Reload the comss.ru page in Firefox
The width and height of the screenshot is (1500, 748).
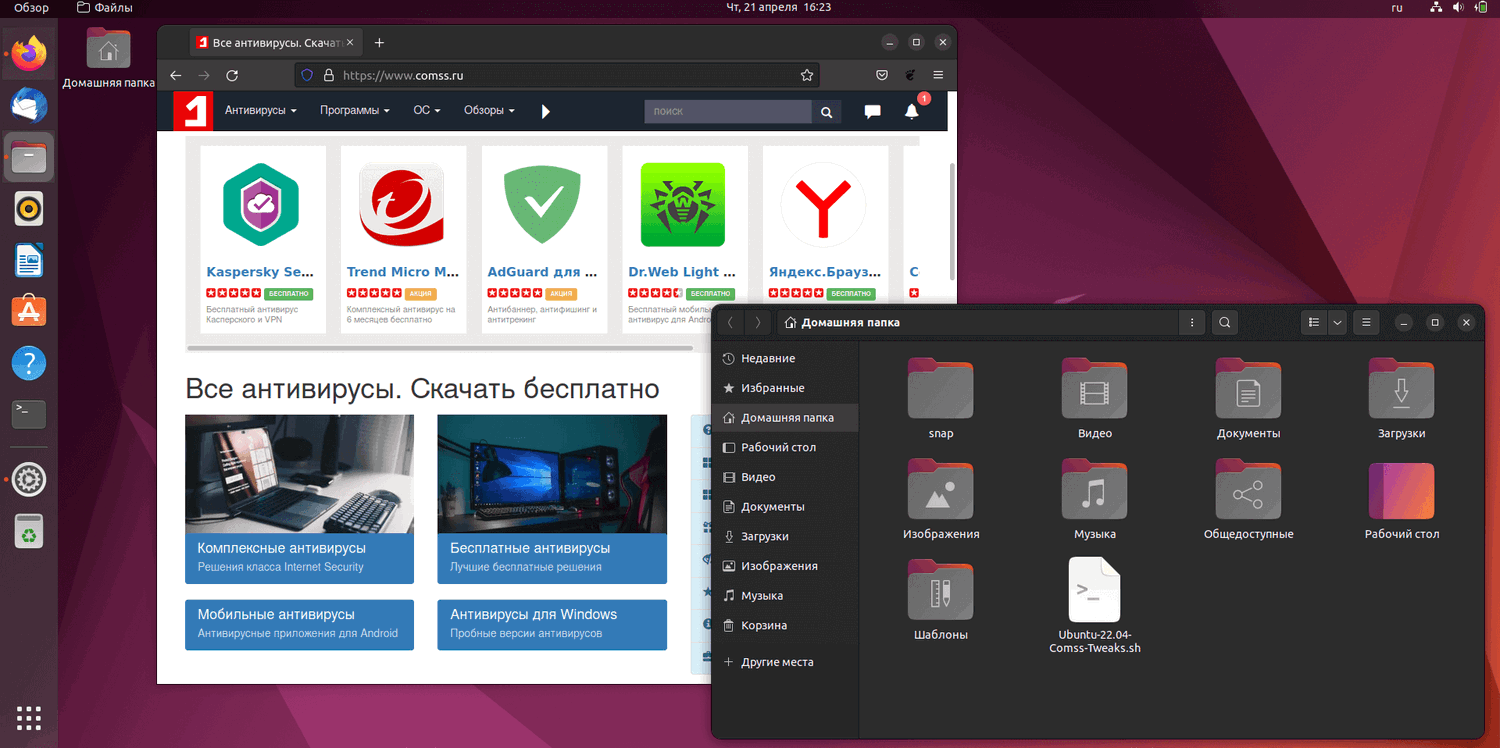point(232,75)
